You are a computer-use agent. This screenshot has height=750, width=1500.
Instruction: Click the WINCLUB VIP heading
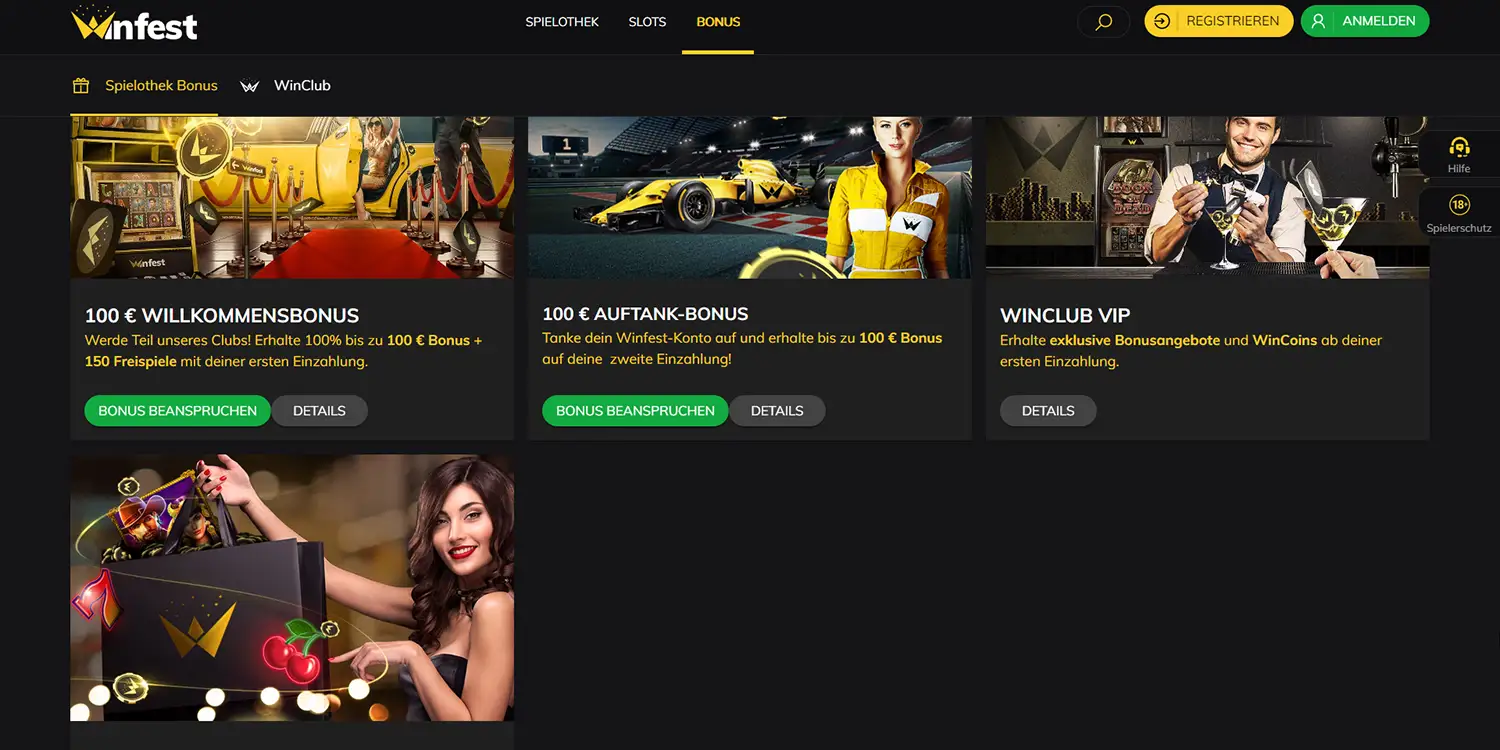pos(1065,316)
